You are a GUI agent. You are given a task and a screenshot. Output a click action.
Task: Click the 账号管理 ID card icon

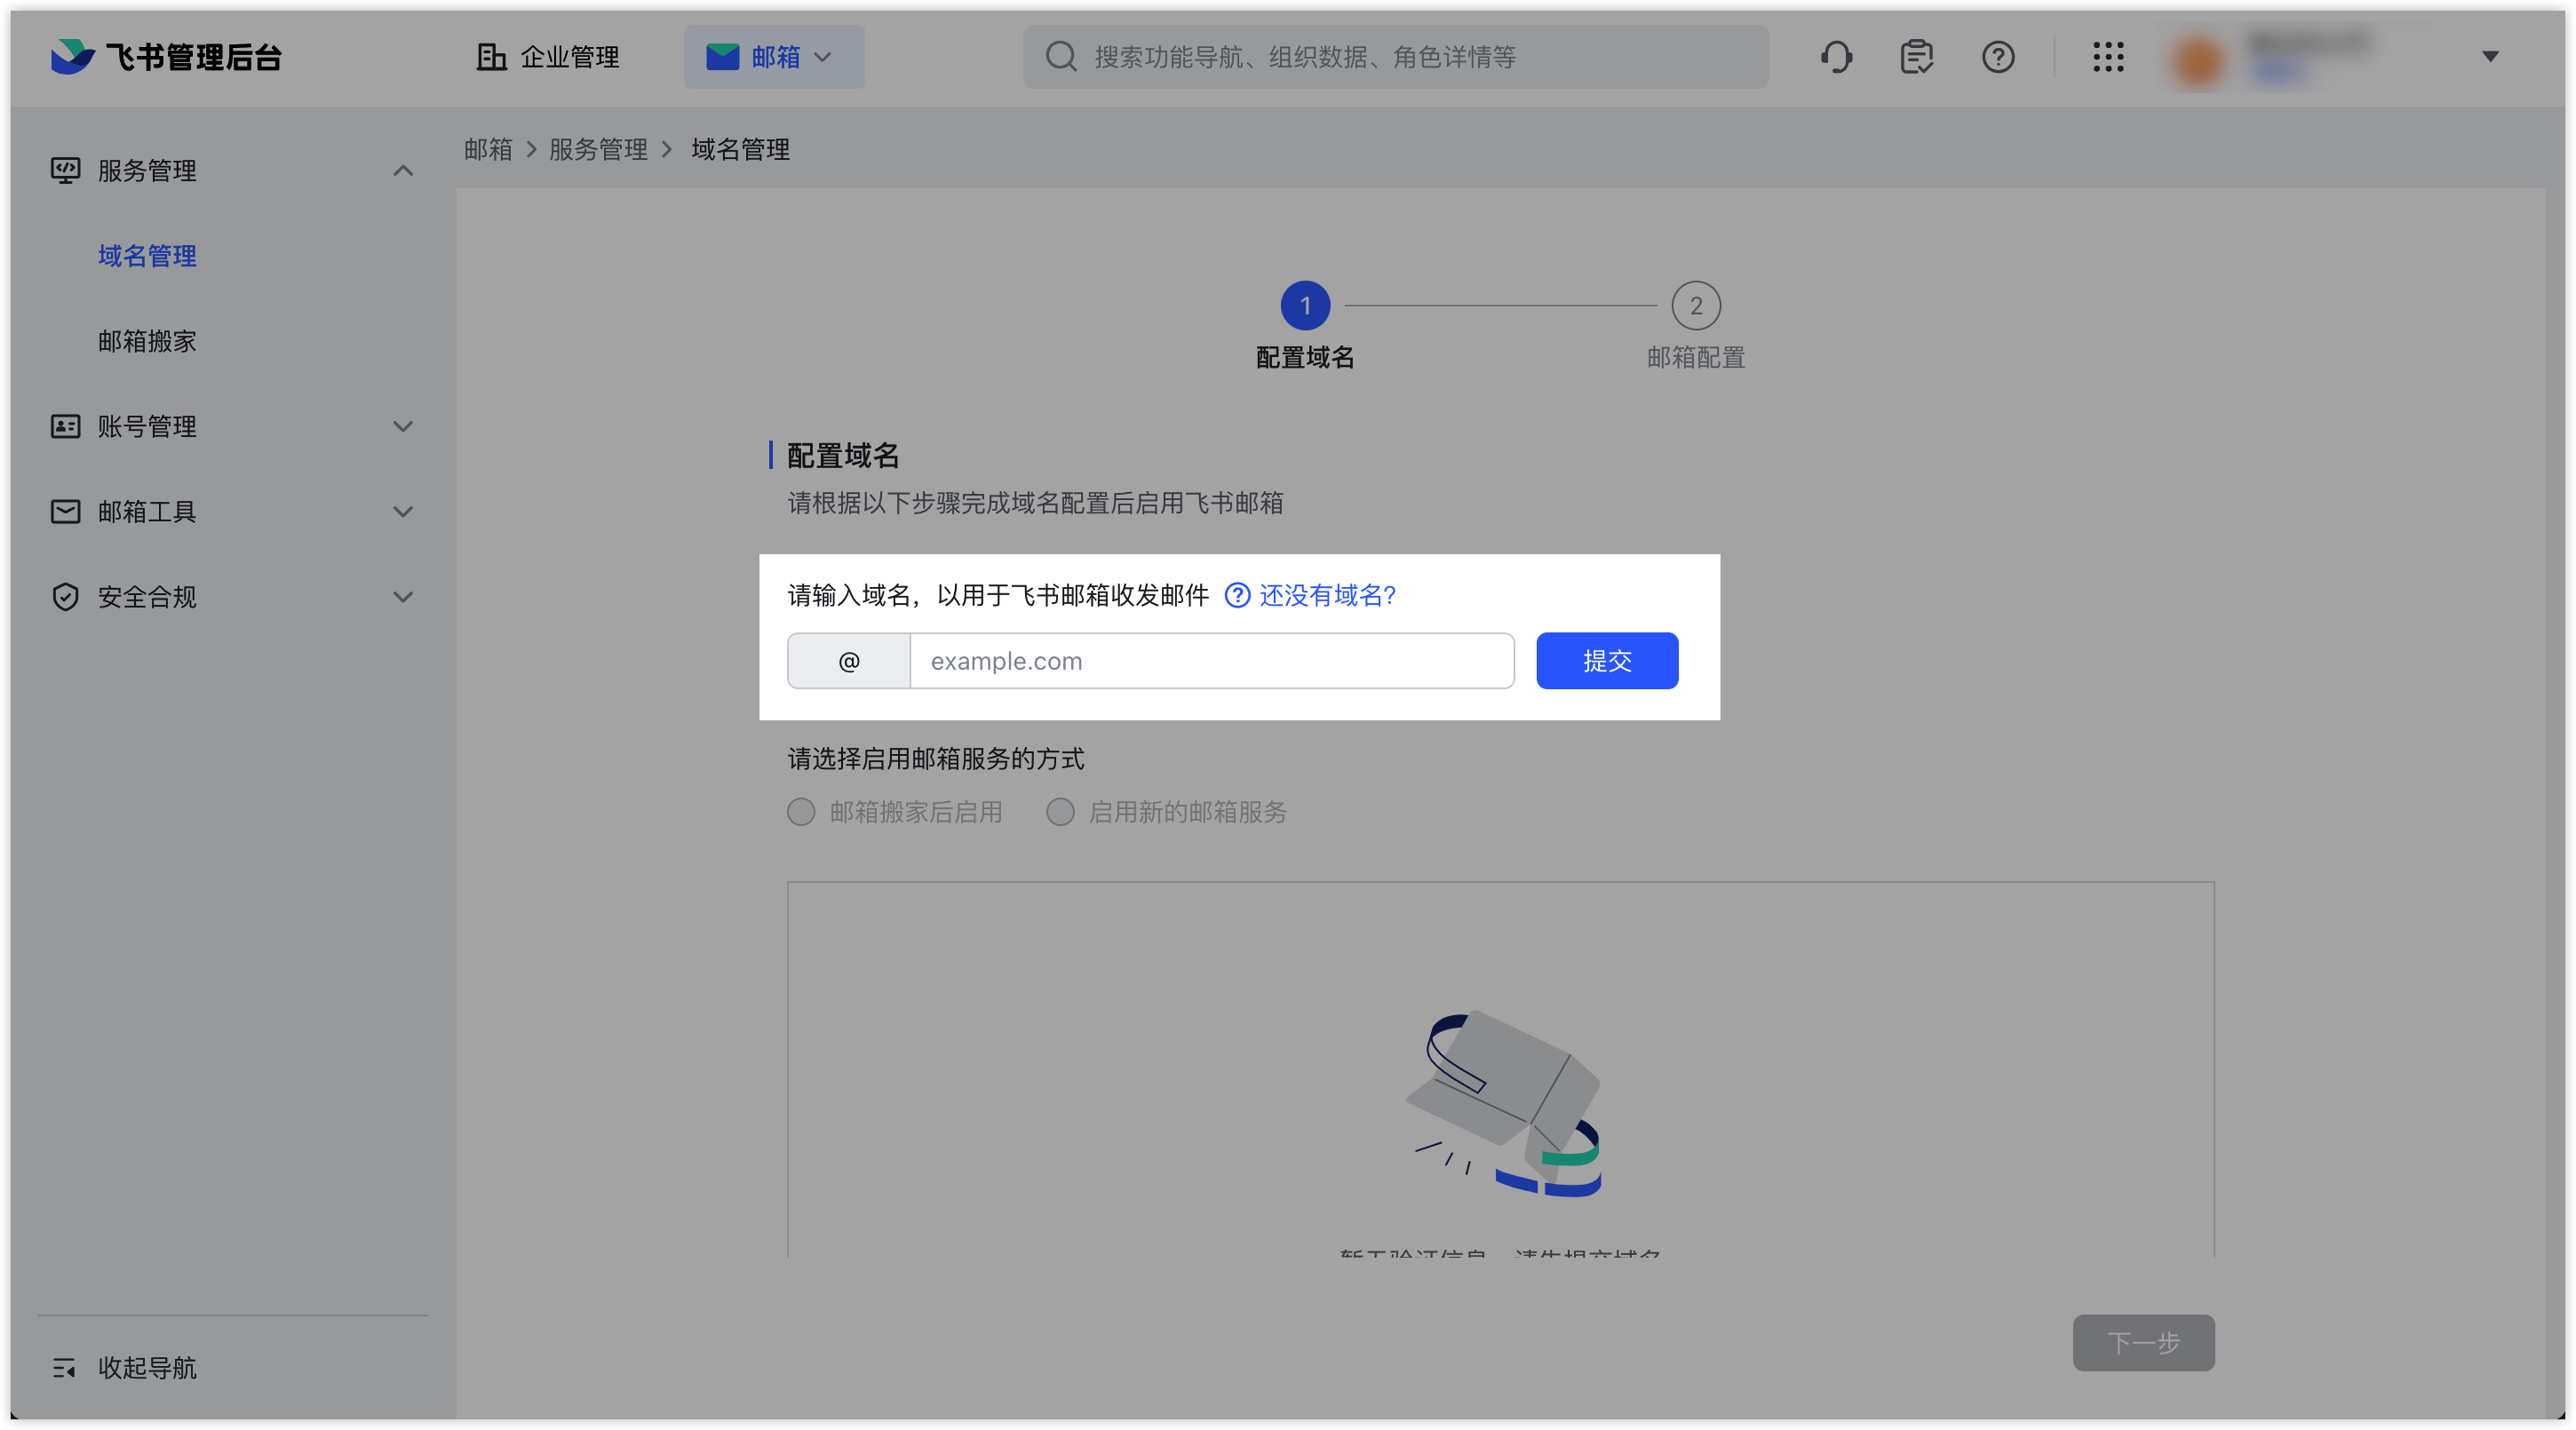click(65, 426)
